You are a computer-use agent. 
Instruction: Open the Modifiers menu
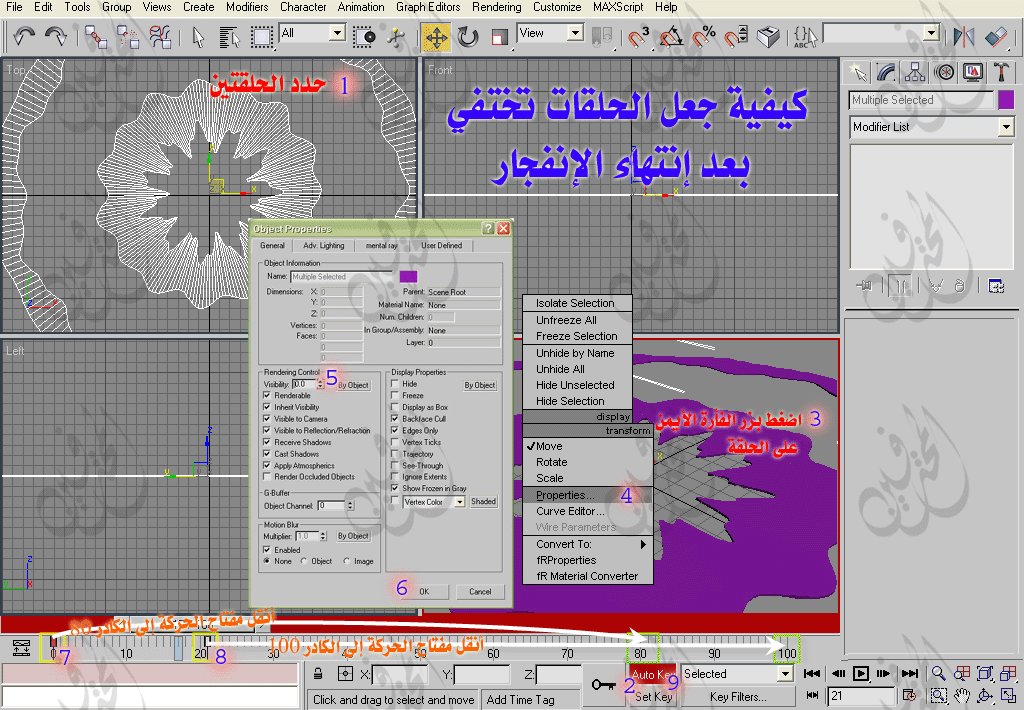[247, 7]
